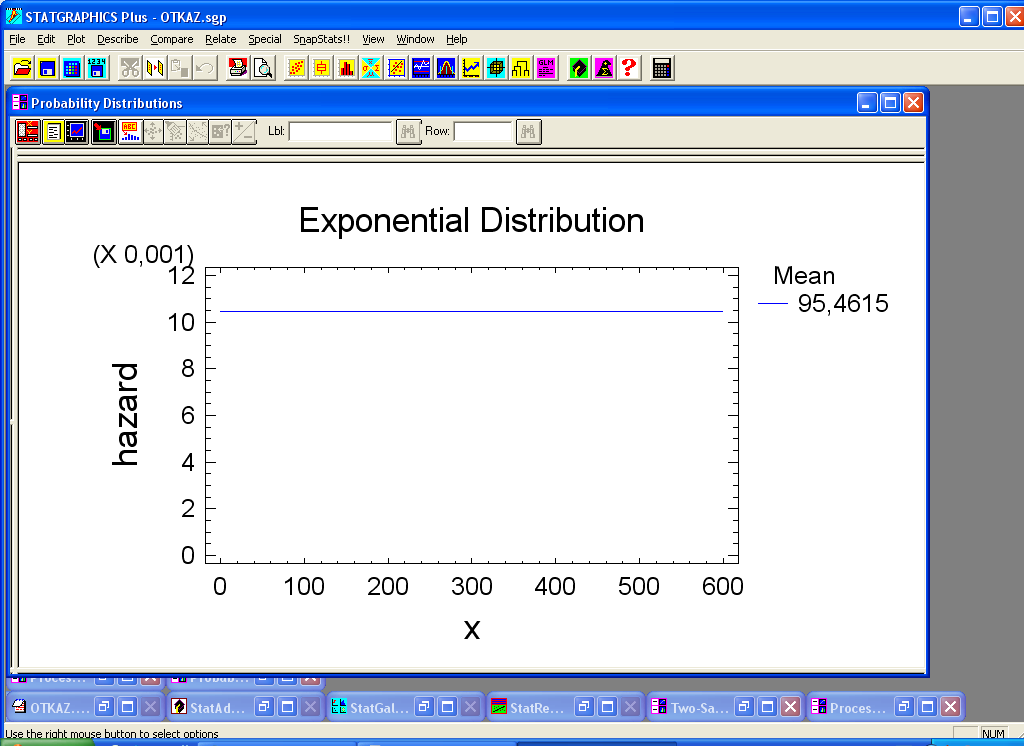Select the minimized StatAd... window title
Viewport: 1024px width, 746px height.
[x=217, y=707]
